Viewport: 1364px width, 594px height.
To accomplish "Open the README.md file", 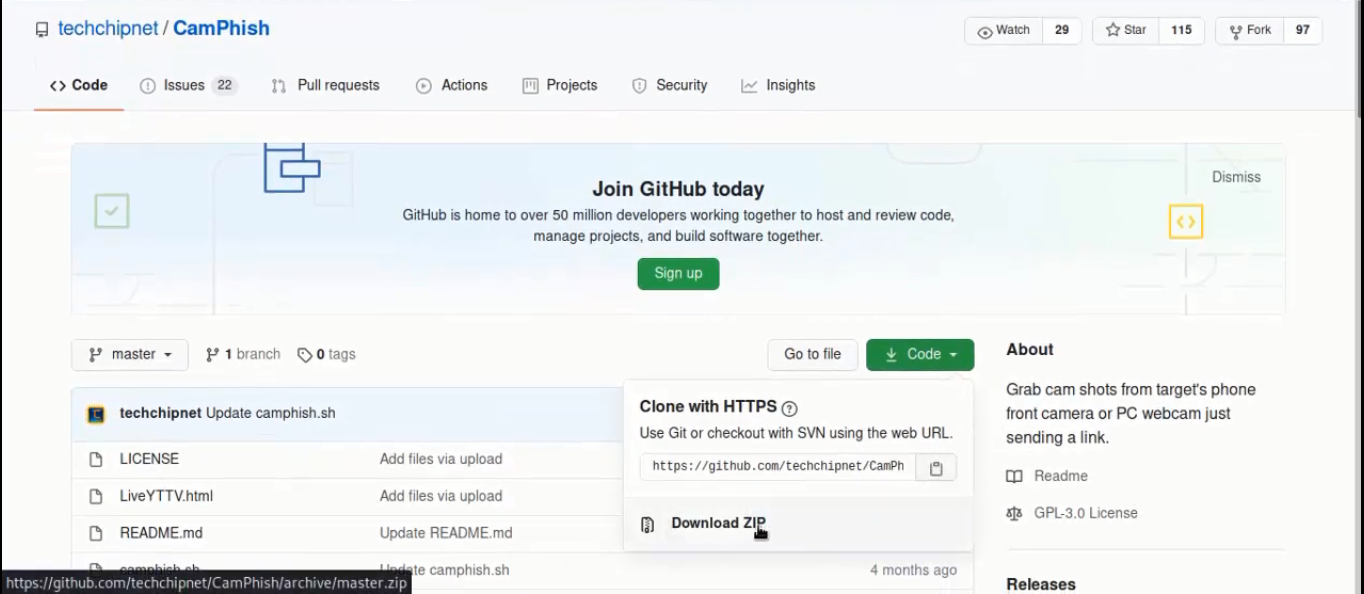I will (x=161, y=534).
